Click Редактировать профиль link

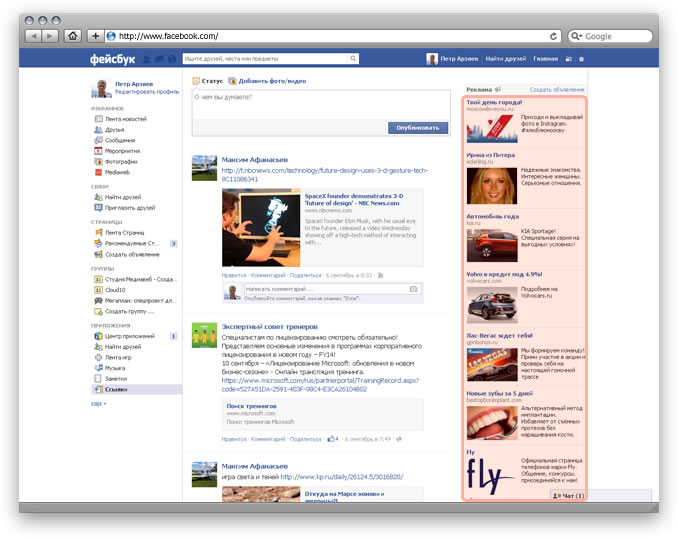click(147, 92)
